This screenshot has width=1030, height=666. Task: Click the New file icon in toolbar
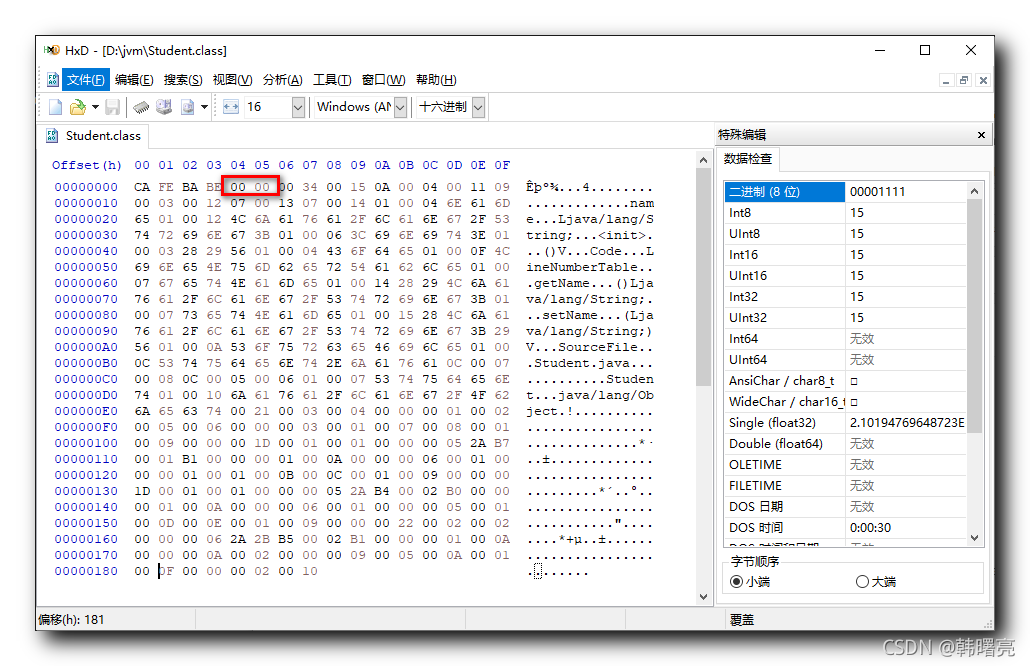[x=56, y=107]
